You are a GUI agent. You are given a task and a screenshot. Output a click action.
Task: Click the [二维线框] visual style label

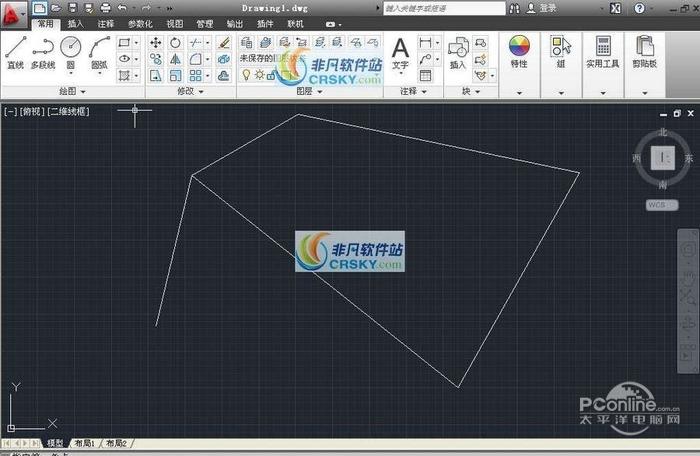click(68, 111)
